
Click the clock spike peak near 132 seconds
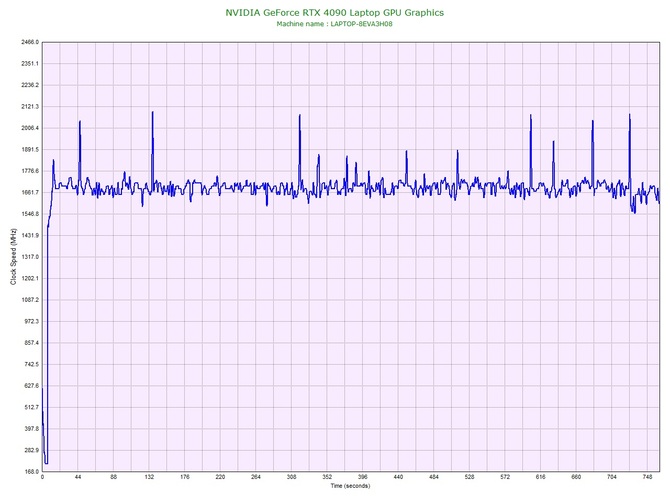pos(153,112)
